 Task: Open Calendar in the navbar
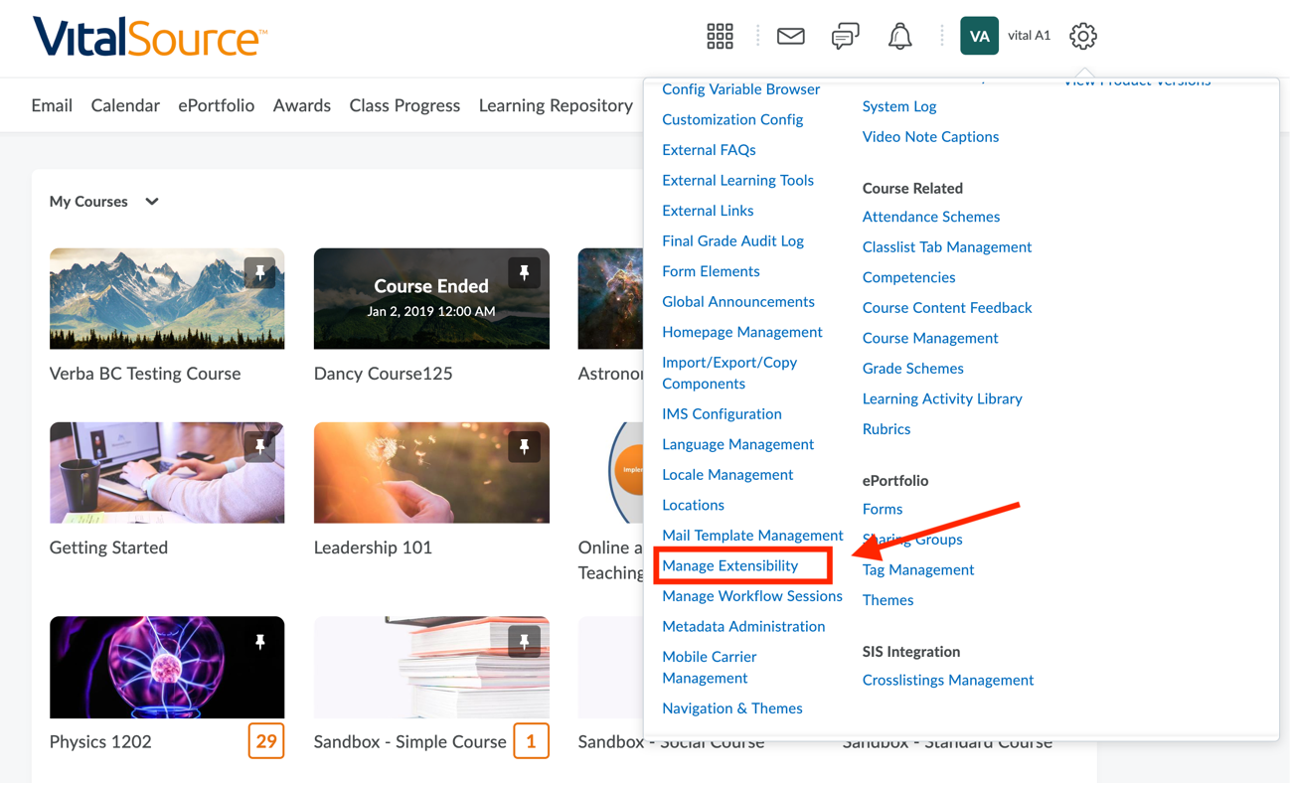tap(125, 105)
